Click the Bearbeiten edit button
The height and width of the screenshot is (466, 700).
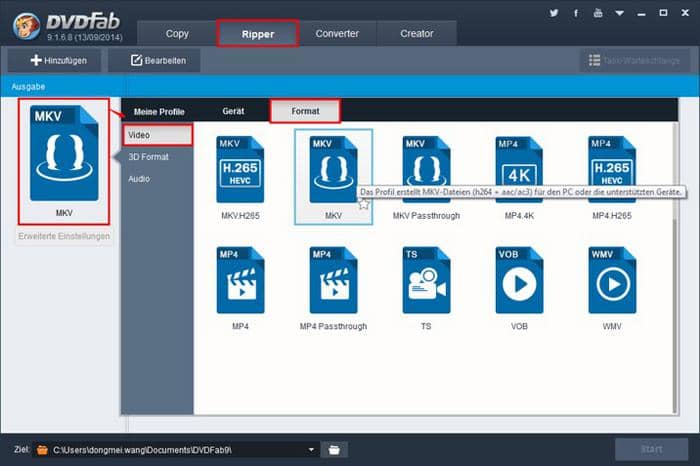click(x=154, y=60)
